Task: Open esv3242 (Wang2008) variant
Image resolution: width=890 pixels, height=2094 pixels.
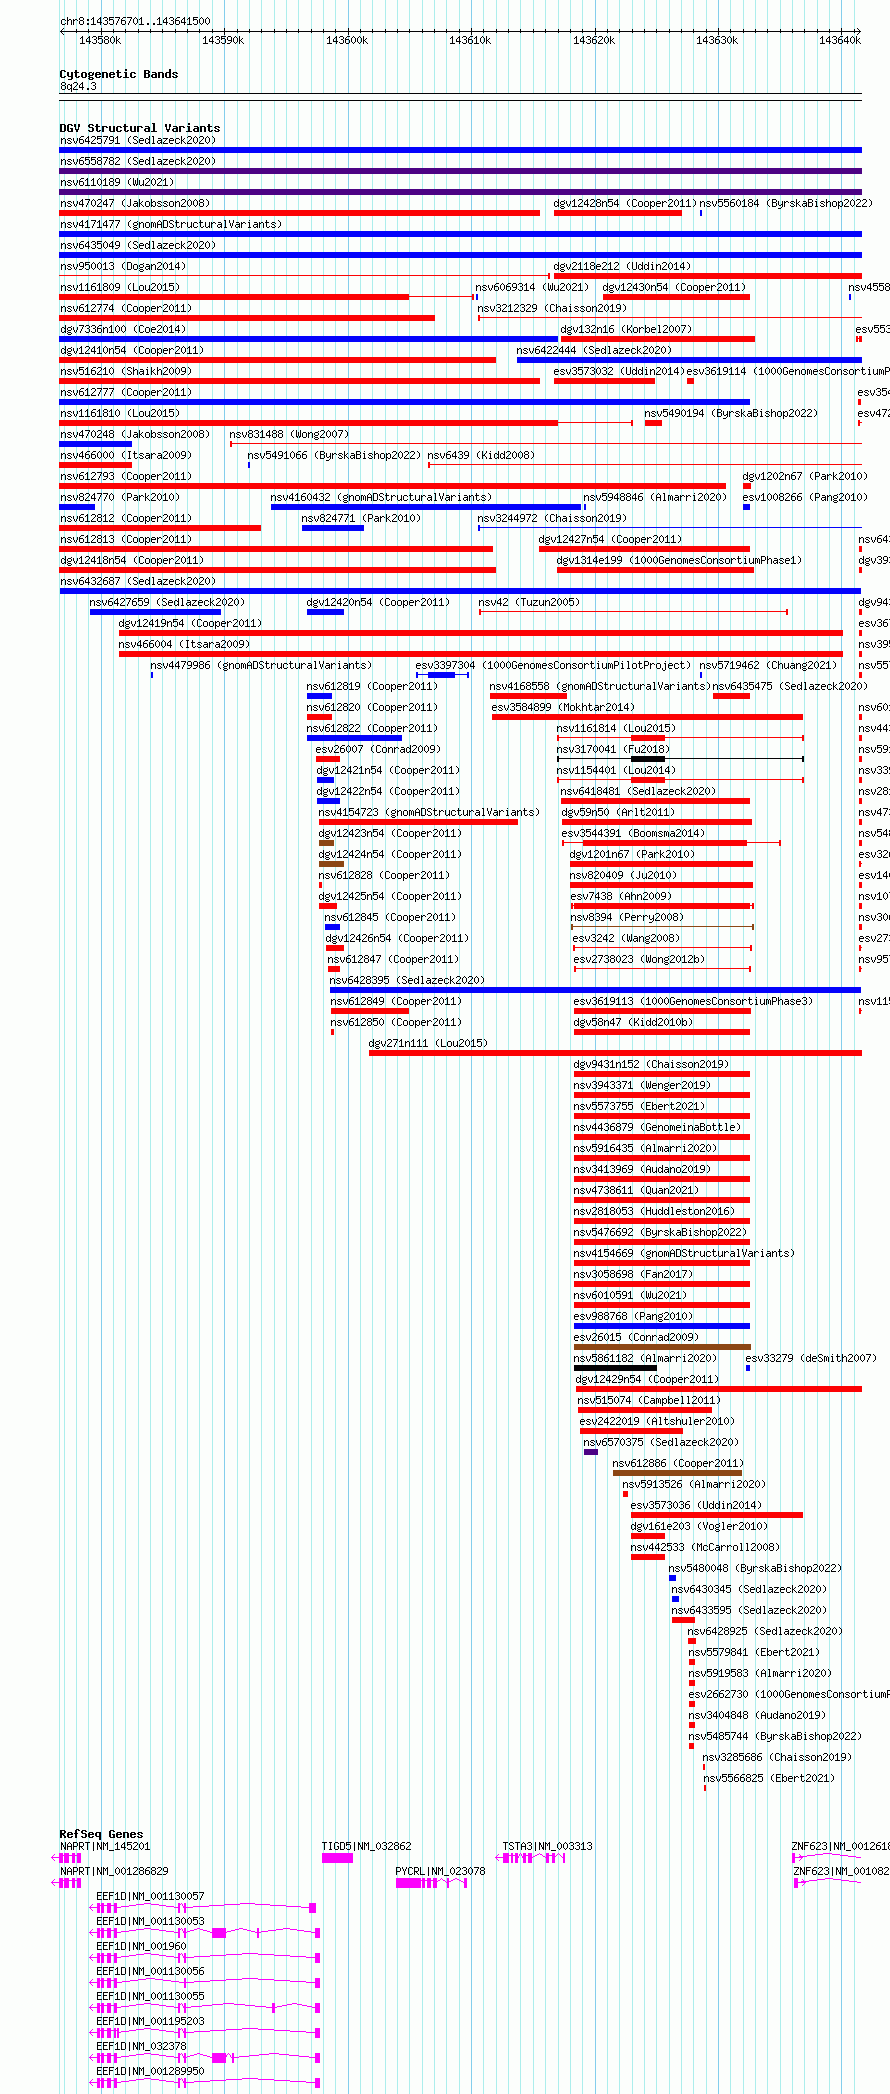Action: pos(626,938)
